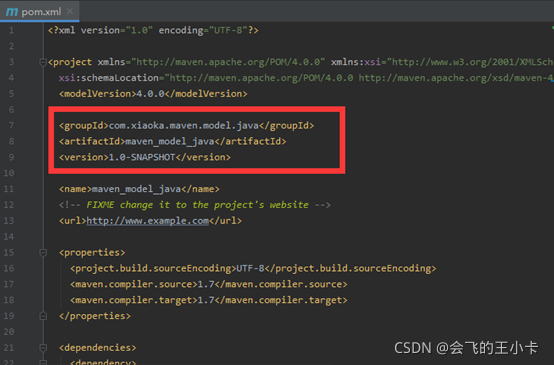
Task: Click the xmlns POM/4.0.0 namespace URL
Action: (229, 62)
